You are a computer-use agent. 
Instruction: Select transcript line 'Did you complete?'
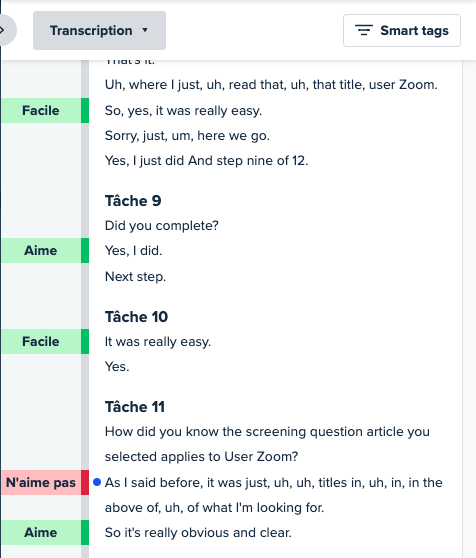[x=162, y=226]
